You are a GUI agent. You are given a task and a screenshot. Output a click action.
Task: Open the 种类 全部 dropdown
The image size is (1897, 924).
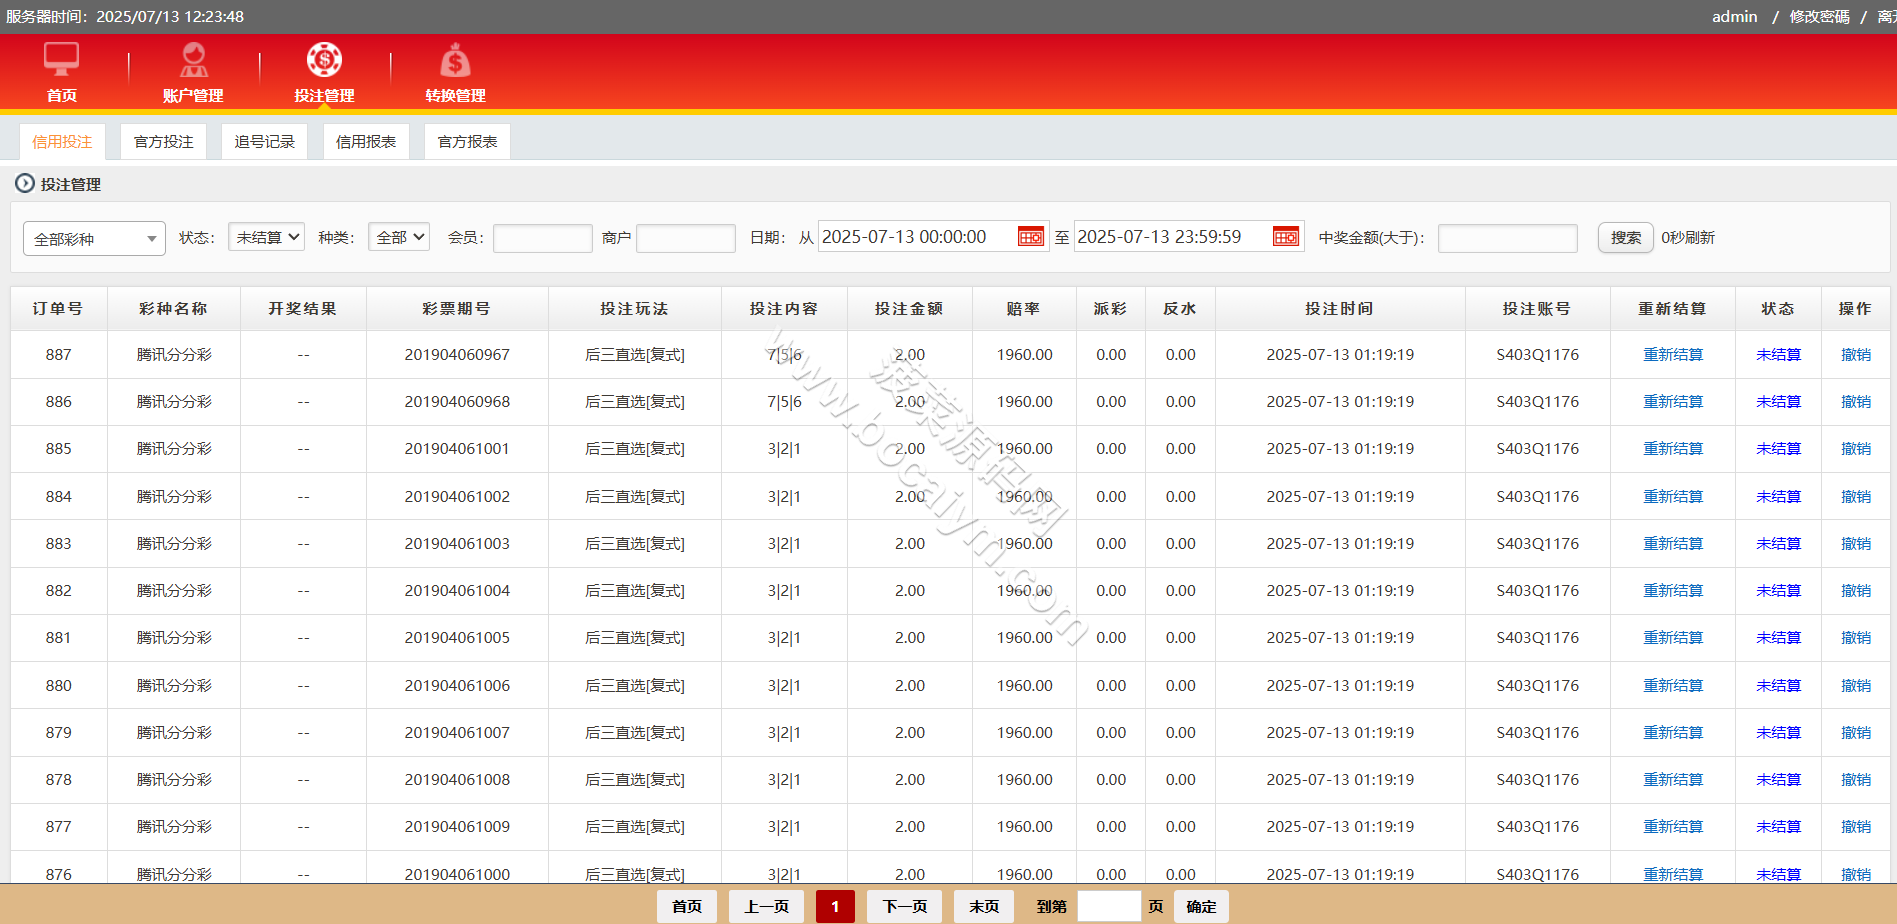[x=399, y=237]
